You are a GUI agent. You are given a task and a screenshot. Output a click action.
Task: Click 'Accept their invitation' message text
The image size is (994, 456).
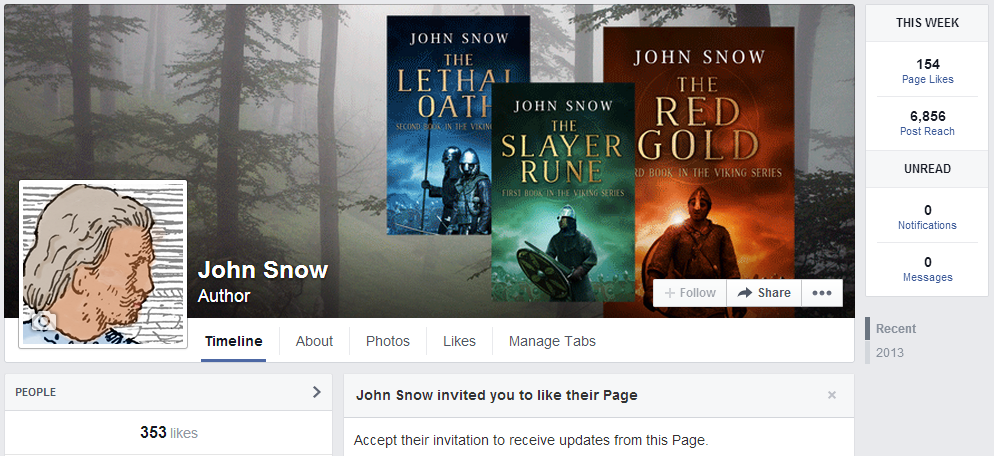point(531,440)
